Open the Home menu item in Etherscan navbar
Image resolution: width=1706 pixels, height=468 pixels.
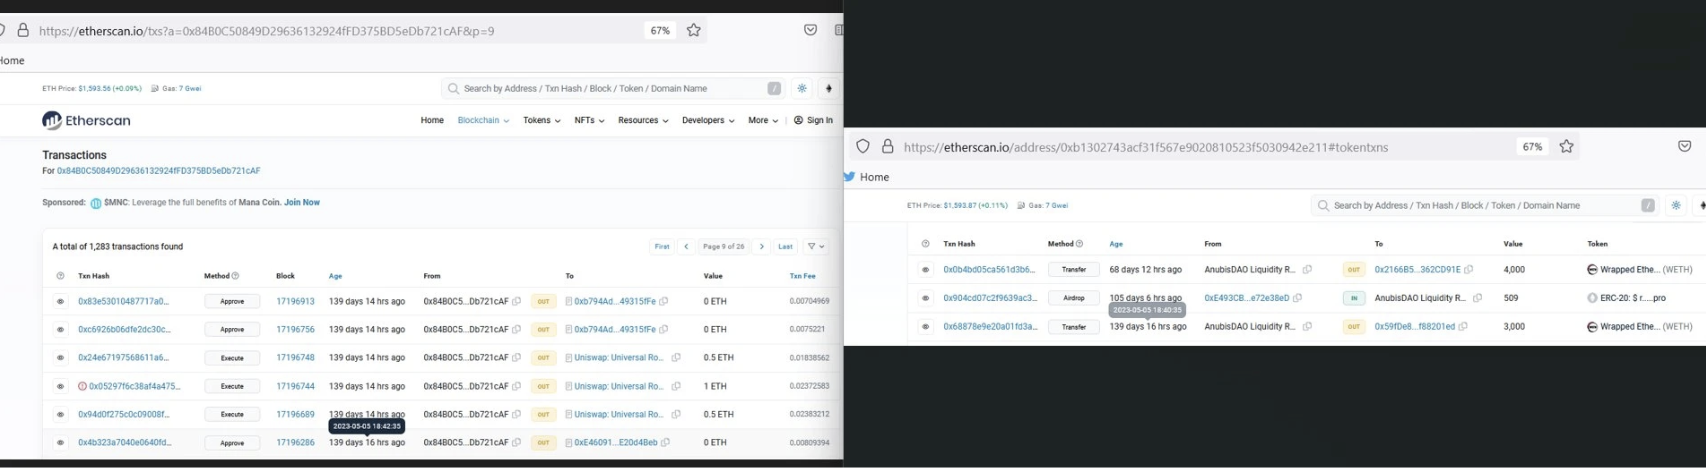pos(432,121)
